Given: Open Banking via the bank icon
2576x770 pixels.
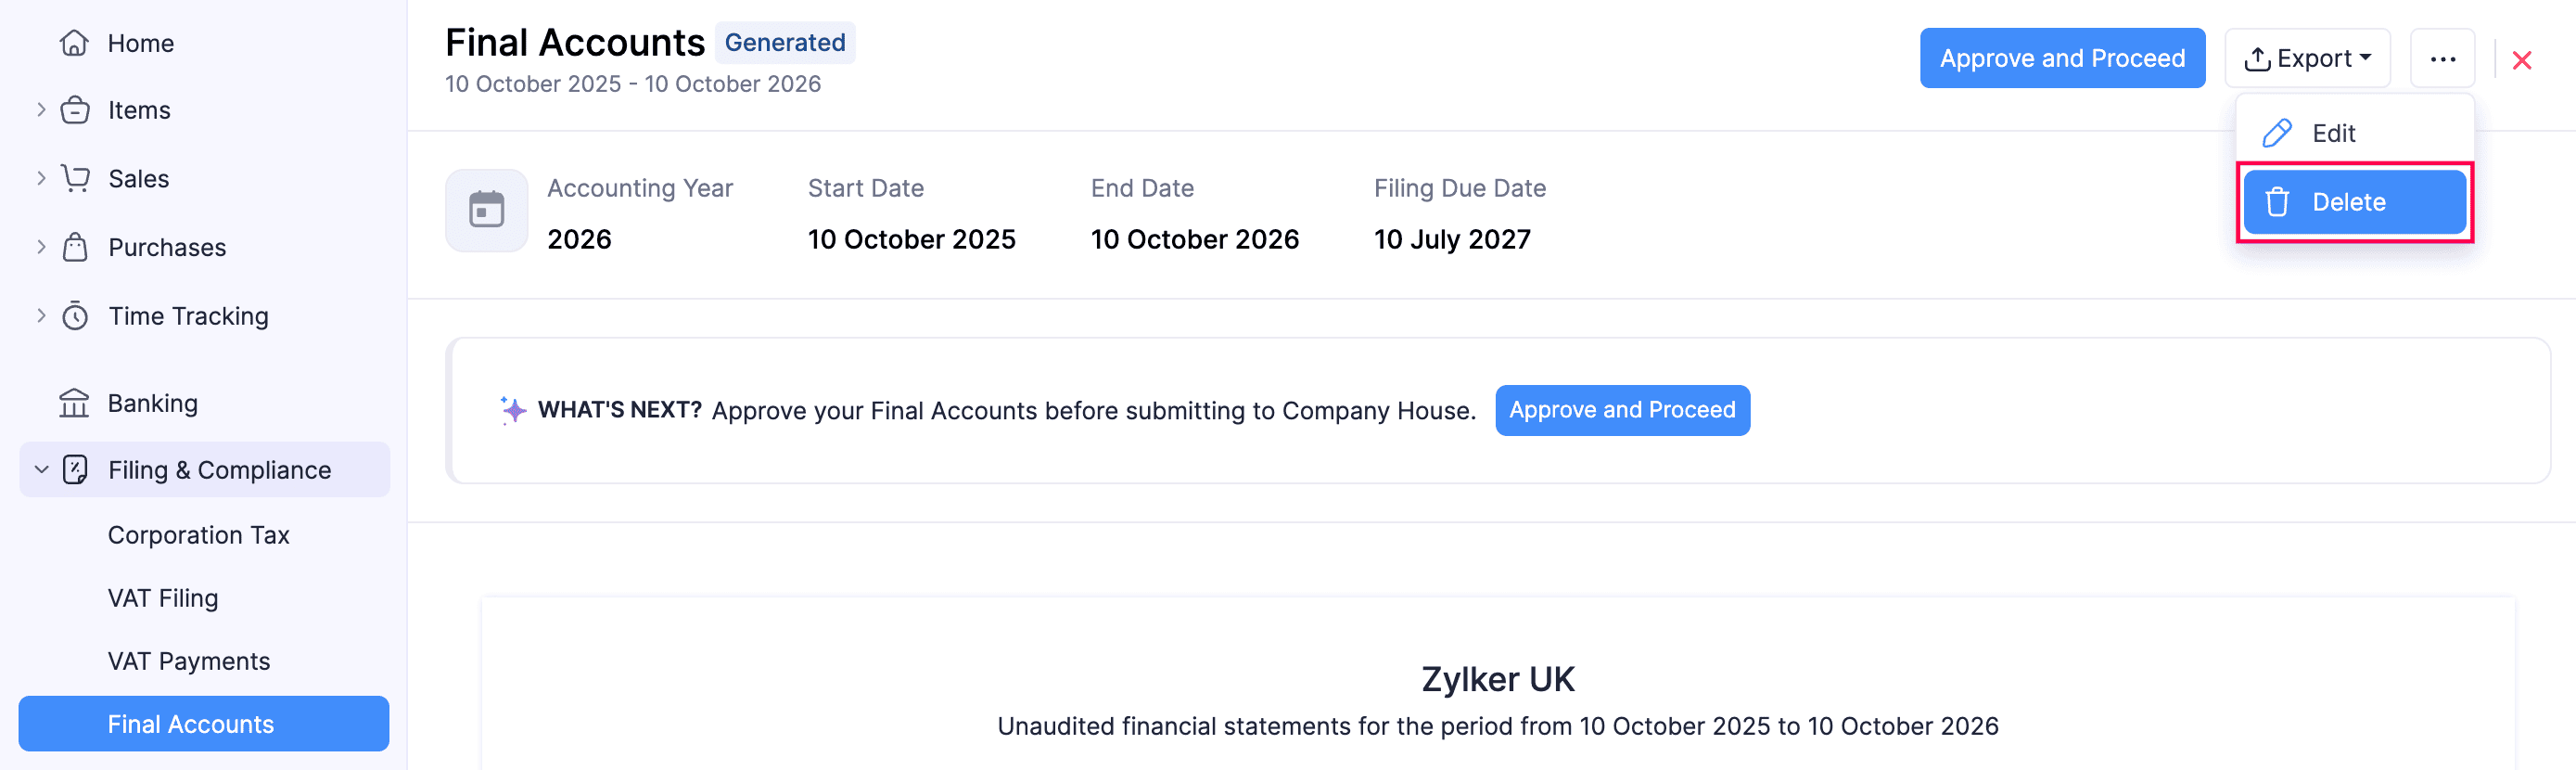Looking at the screenshot, I should [74, 403].
